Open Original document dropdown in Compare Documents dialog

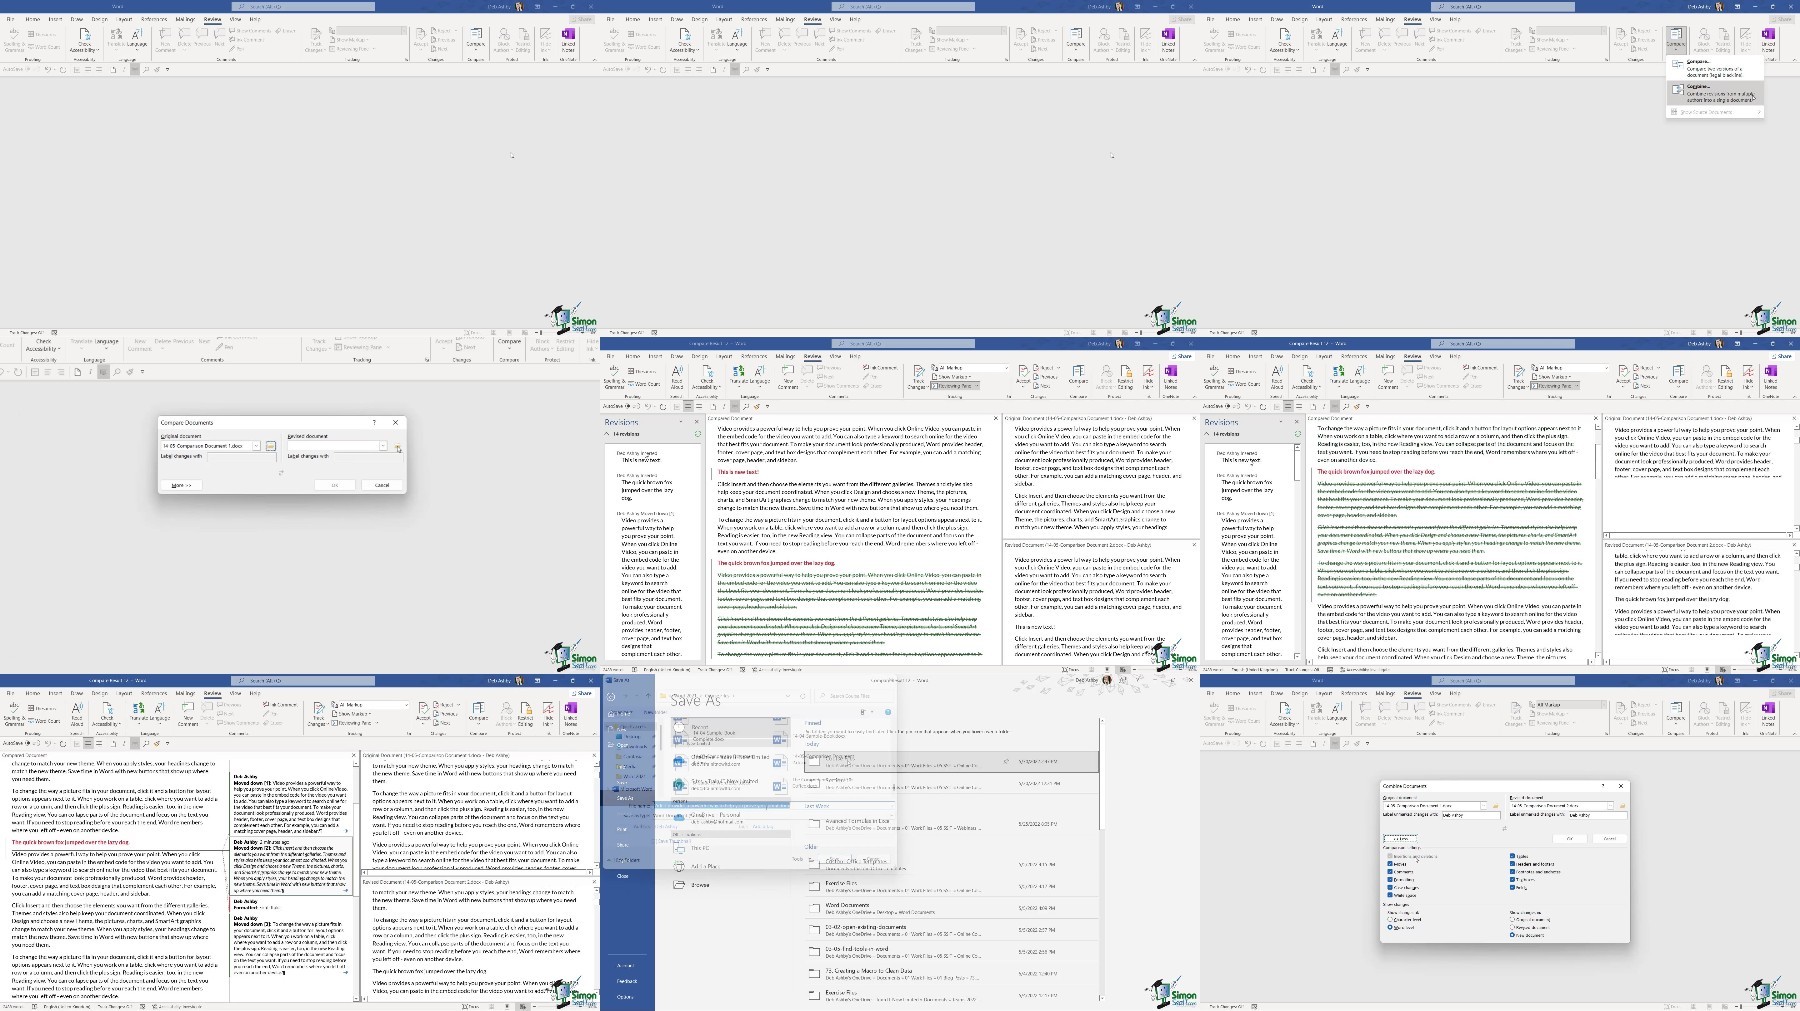pos(256,446)
